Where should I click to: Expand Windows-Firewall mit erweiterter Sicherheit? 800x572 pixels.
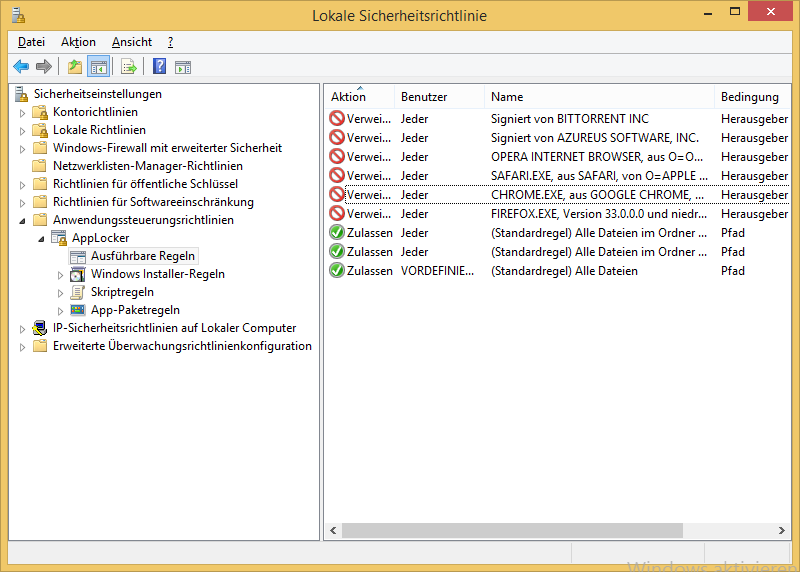click(x=22, y=149)
